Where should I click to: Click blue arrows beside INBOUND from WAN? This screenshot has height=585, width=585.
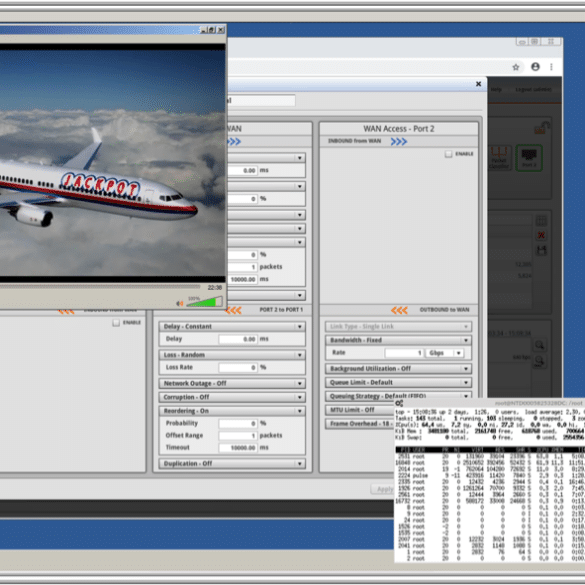tap(398, 141)
